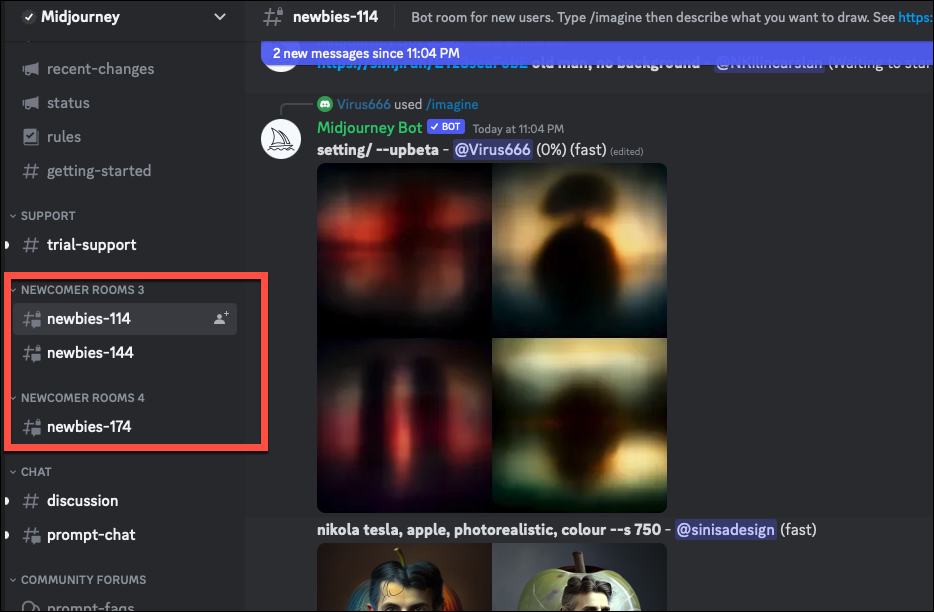Click the locked hash icon beside newbies-114 in sidebar
Image resolution: width=934 pixels, height=612 pixels.
pyautogui.click(x=32, y=319)
